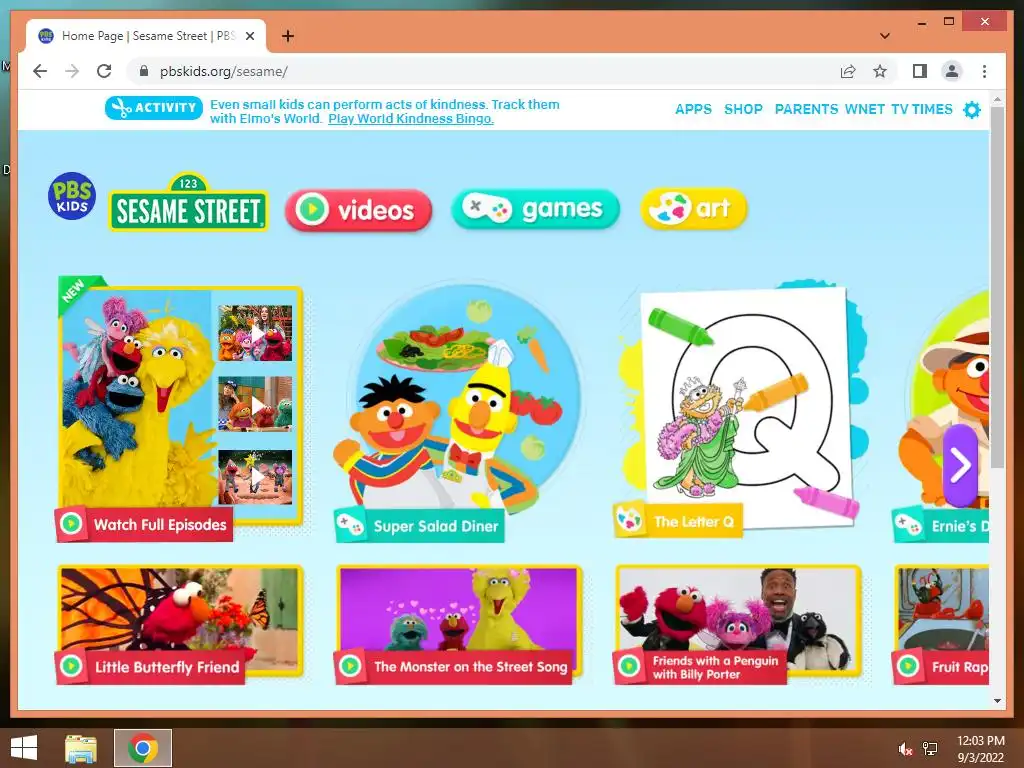1024x768 pixels.
Task: Open the PARENTS menu link
Action: point(806,109)
